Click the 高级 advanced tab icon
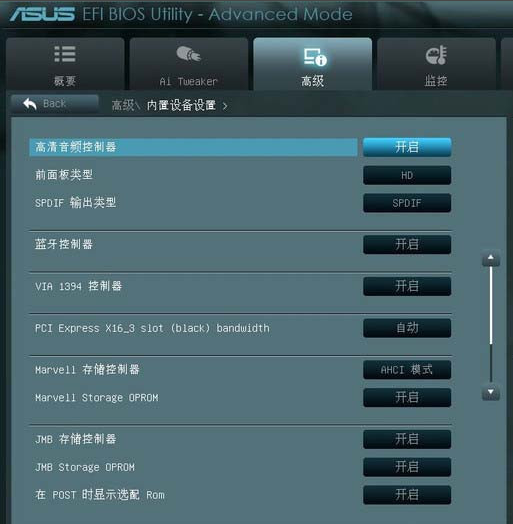This screenshot has width=513, height=524. pyautogui.click(x=315, y=57)
